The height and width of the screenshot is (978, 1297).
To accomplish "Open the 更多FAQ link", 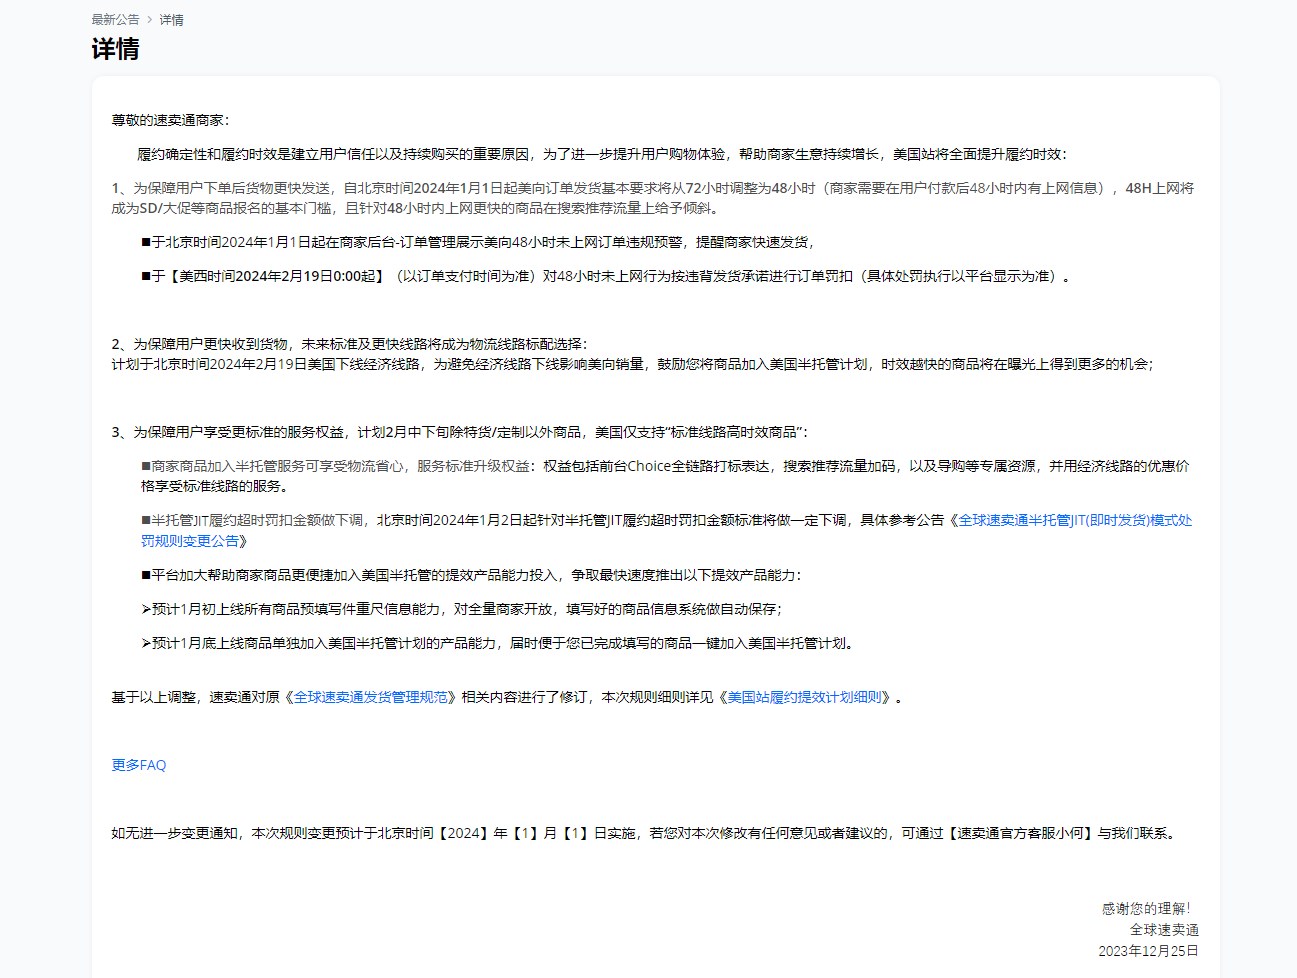I will pos(139,765).
